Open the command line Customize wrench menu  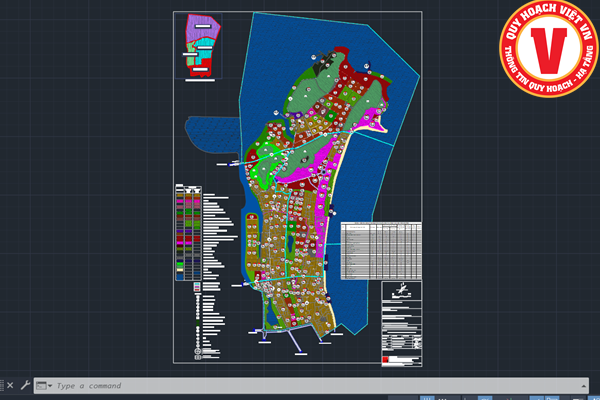tap(25, 385)
